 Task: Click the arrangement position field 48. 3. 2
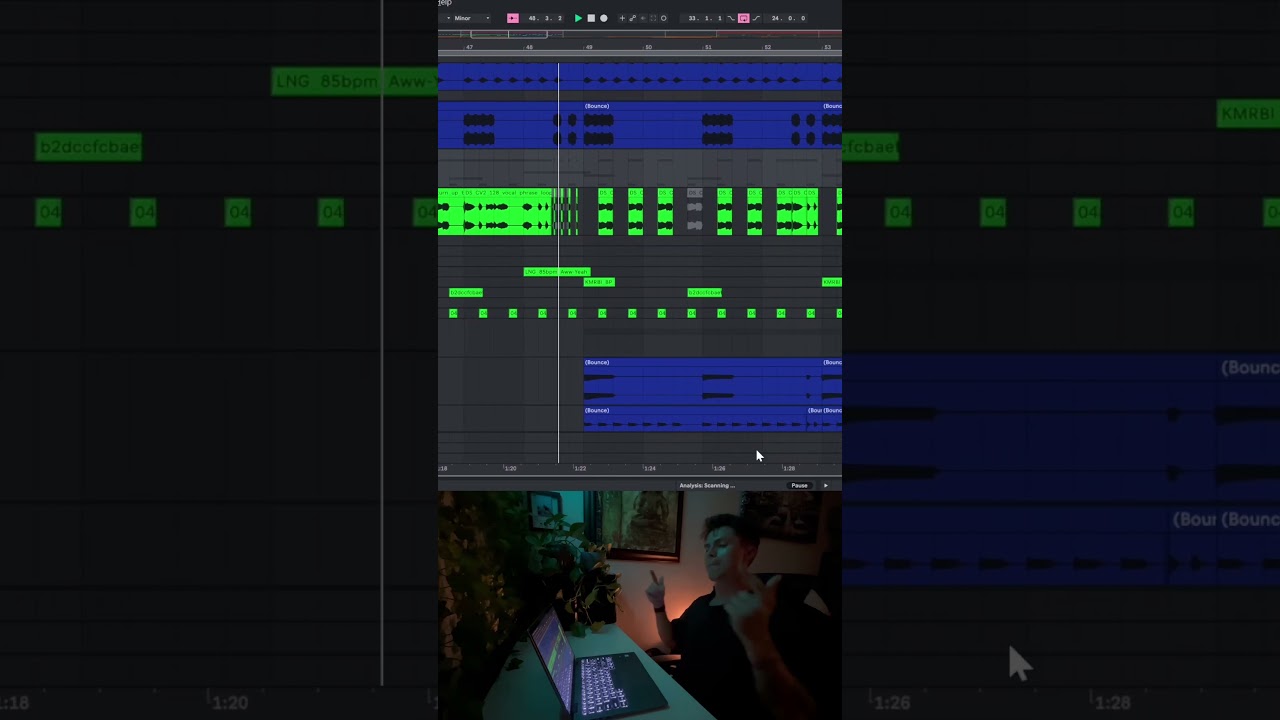coord(545,18)
